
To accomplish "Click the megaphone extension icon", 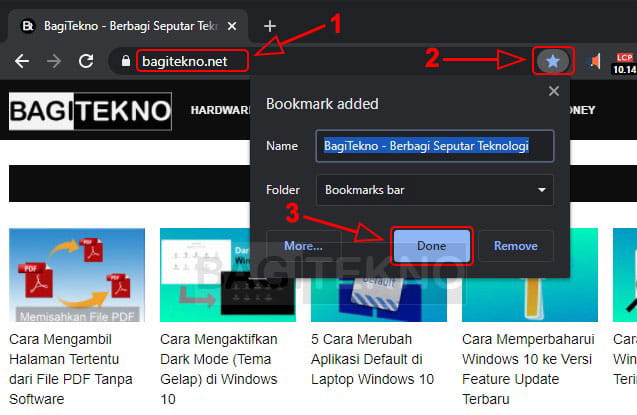I will tap(595, 61).
